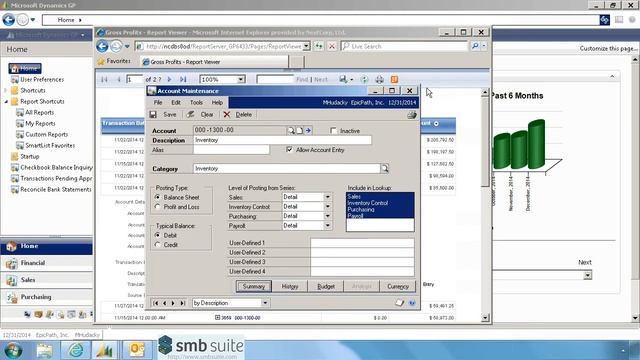Click into the Alias input field
The image size is (640, 360).
click(x=231, y=150)
